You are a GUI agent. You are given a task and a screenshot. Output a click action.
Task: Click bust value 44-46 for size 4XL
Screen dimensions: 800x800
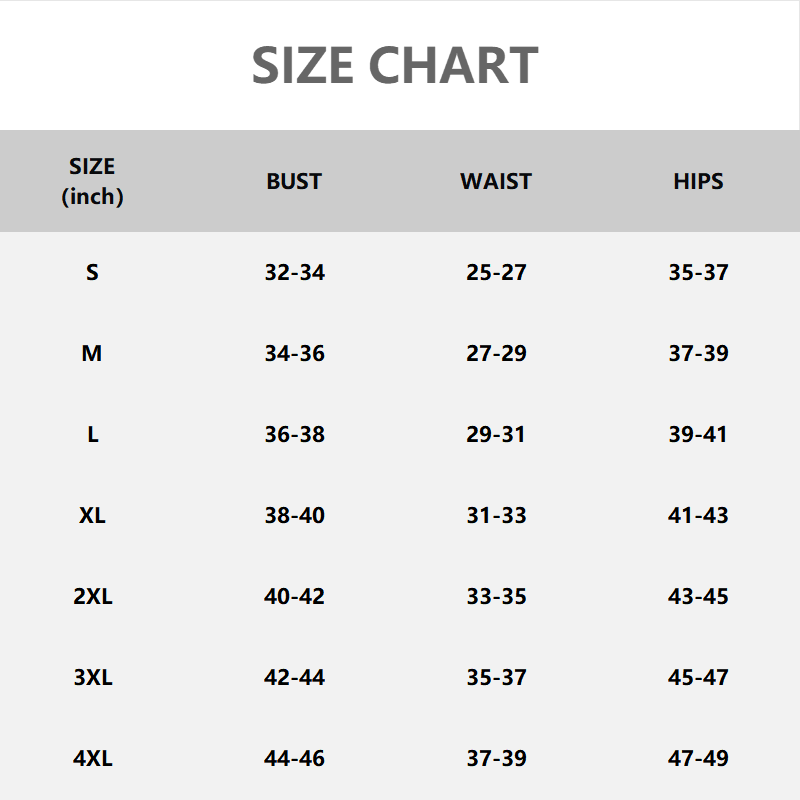[294, 758]
